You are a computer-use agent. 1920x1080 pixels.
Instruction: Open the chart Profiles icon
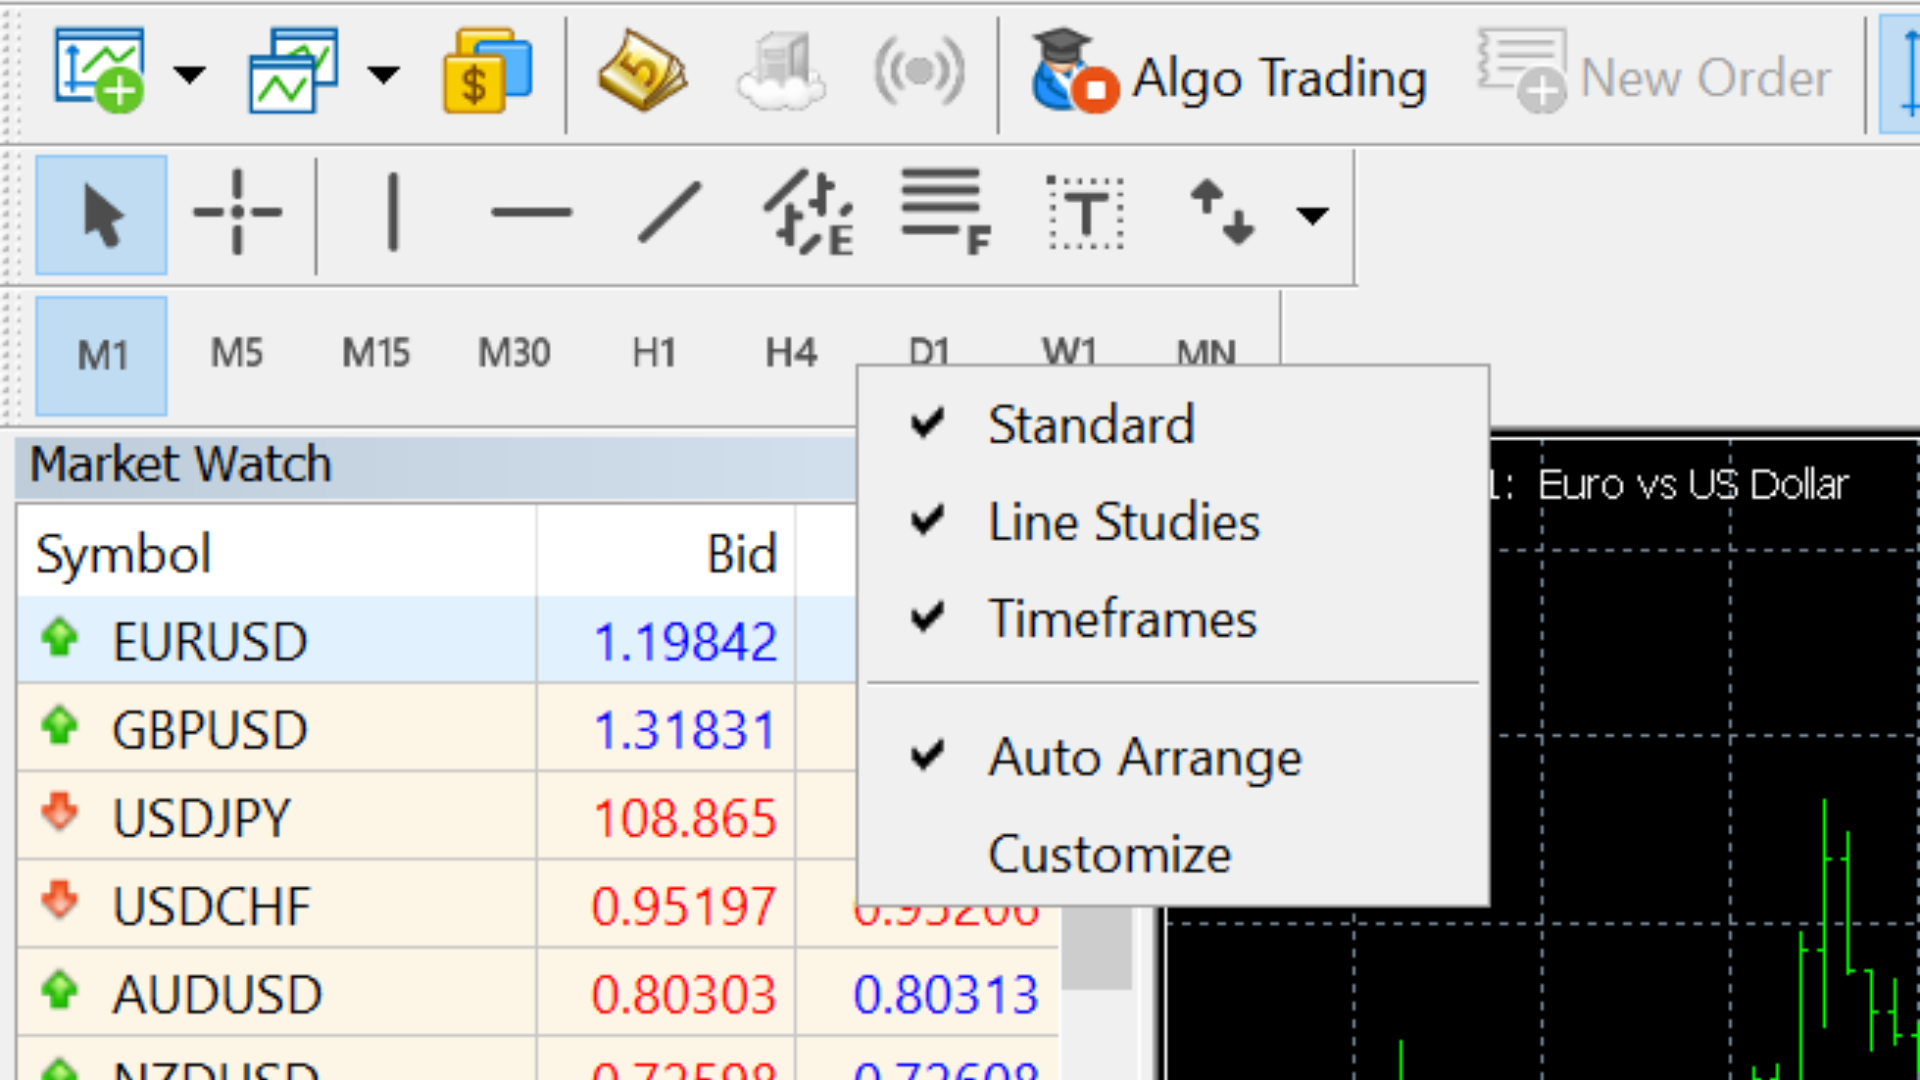(x=293, y=70)
